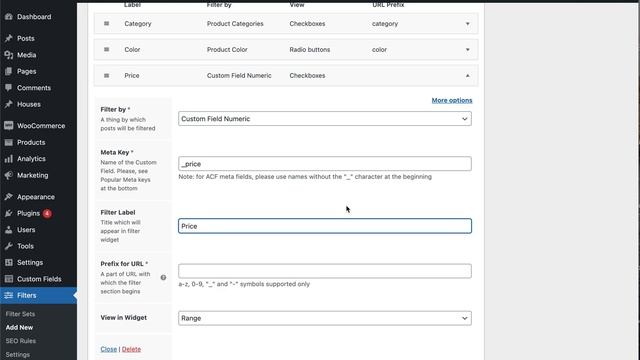This screenshot has width=640, height=360.
Task: Collapse the Price filter row arrow
Action: (468, 76)
